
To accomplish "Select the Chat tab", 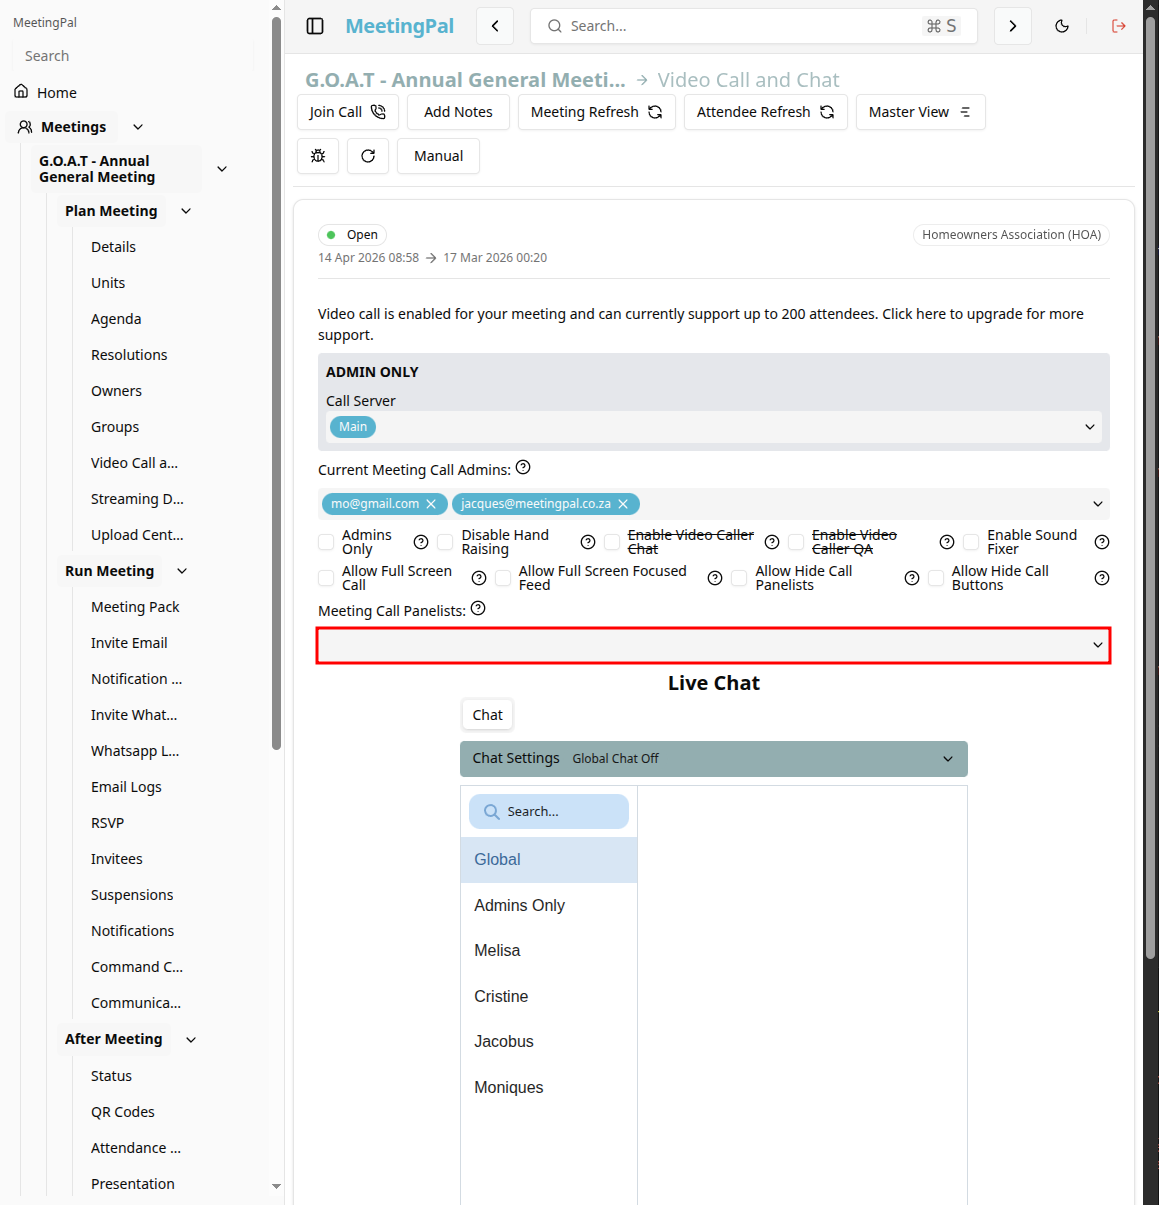I will pyautogui.click(x=488, y=715).
